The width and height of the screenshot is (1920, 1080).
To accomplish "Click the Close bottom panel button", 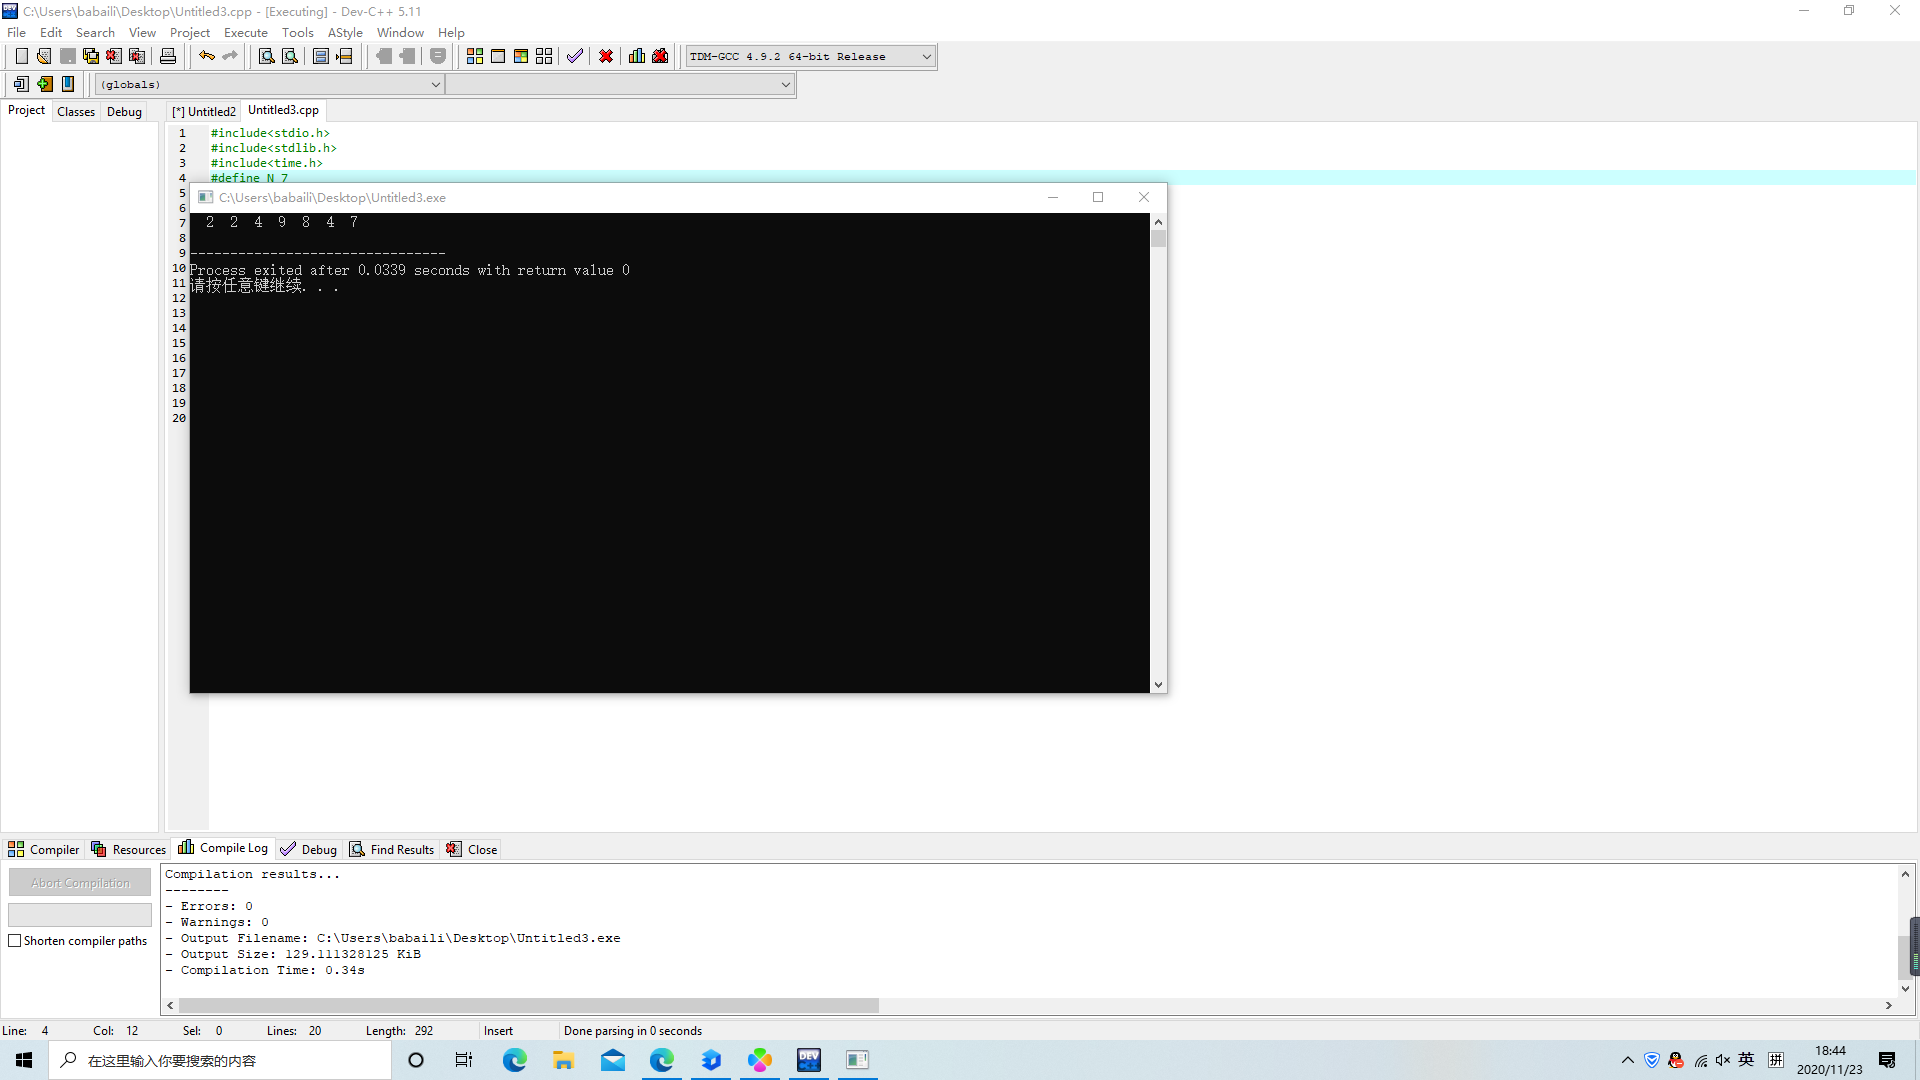I will point(472,849).
